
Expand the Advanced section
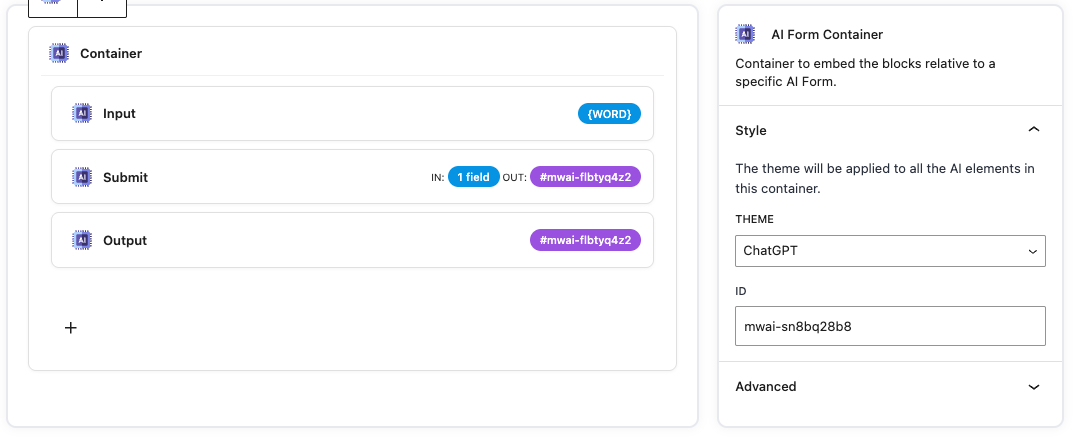[x=1034, y=387]
